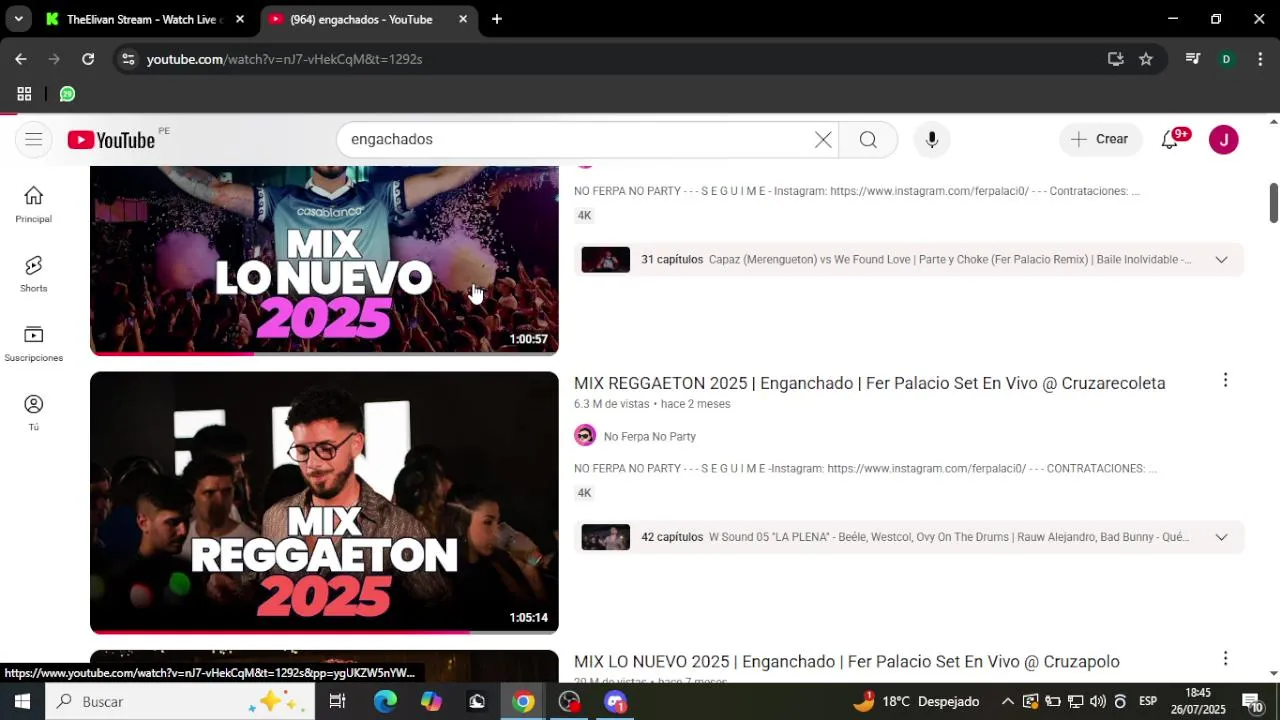Open the notifications bell
Viewport: 1280px width, 720px height.
[x=1169, y=140]
